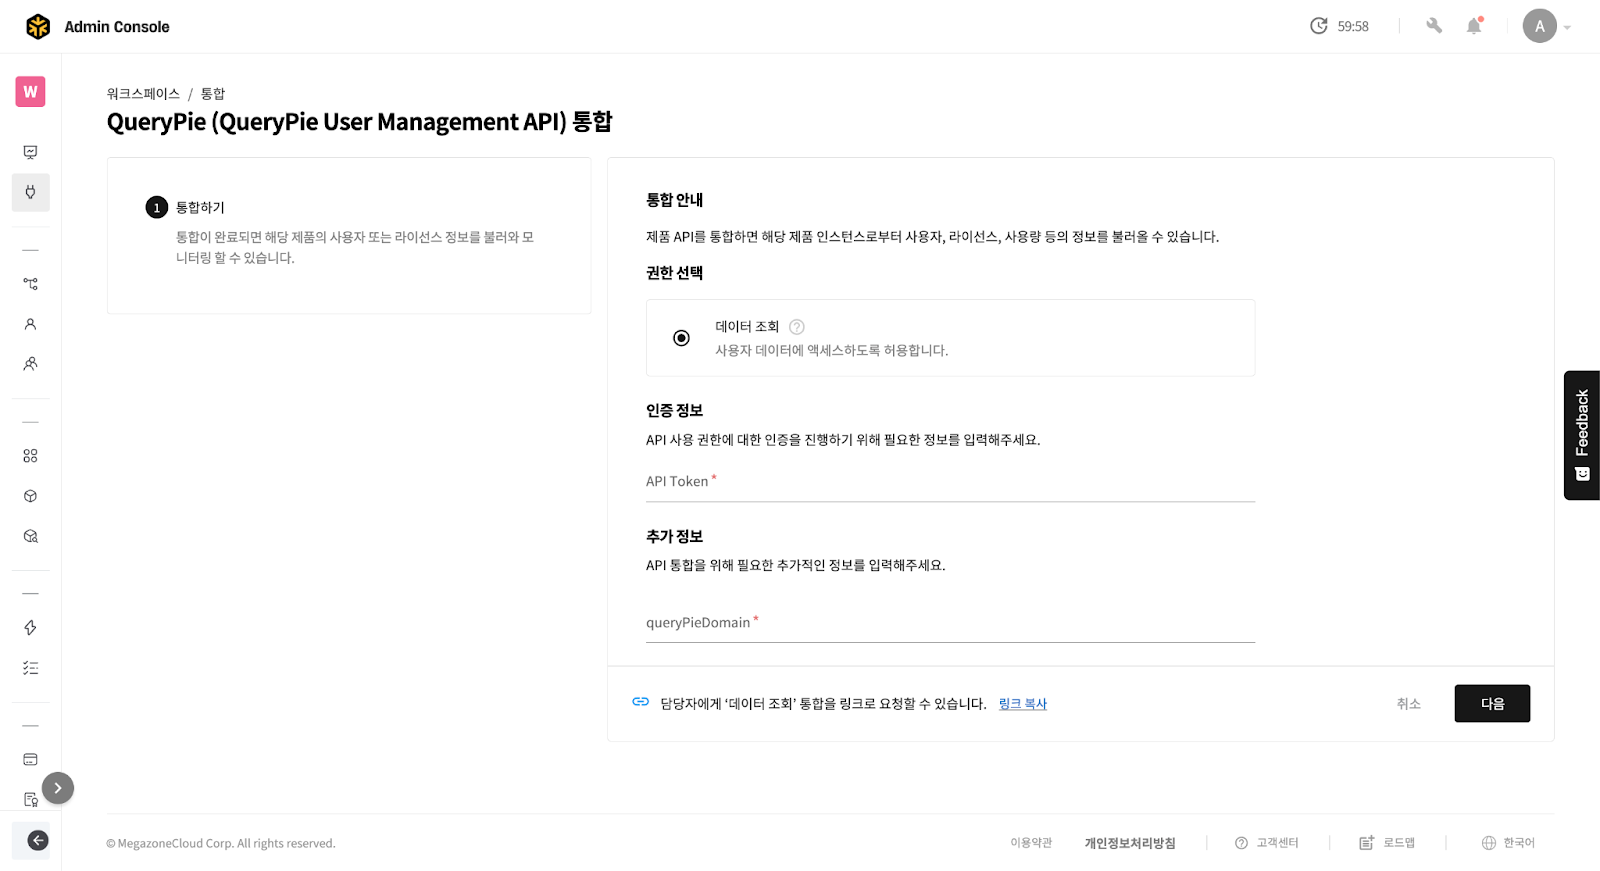Click the blue chain link icon
Image resolution: width=1600 pixels, height=871 pixels.
tap(641, 702)
